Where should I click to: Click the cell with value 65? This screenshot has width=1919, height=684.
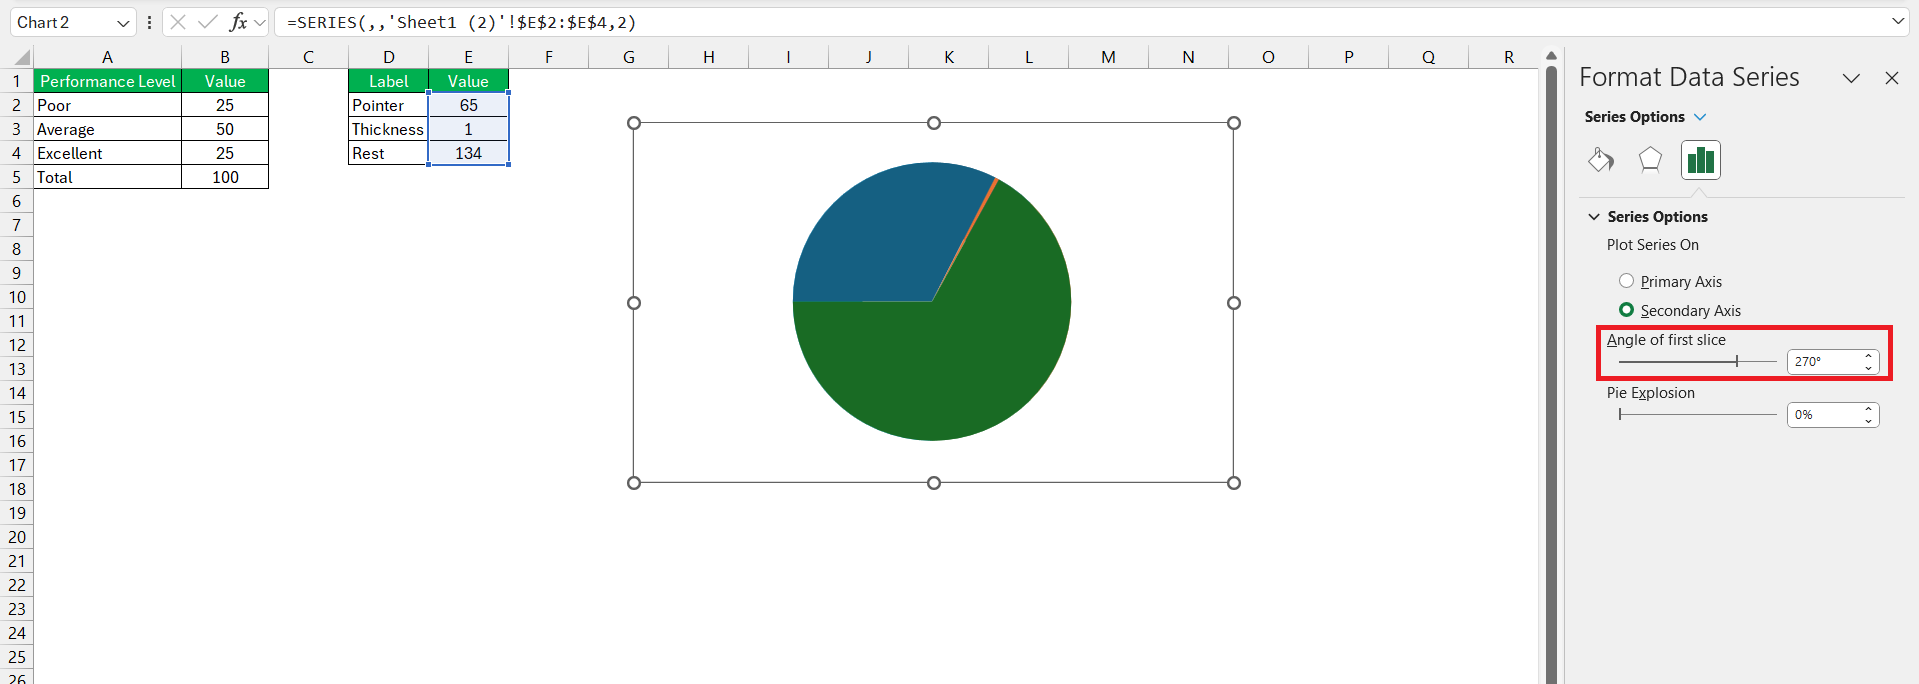[x=468, y=105]
